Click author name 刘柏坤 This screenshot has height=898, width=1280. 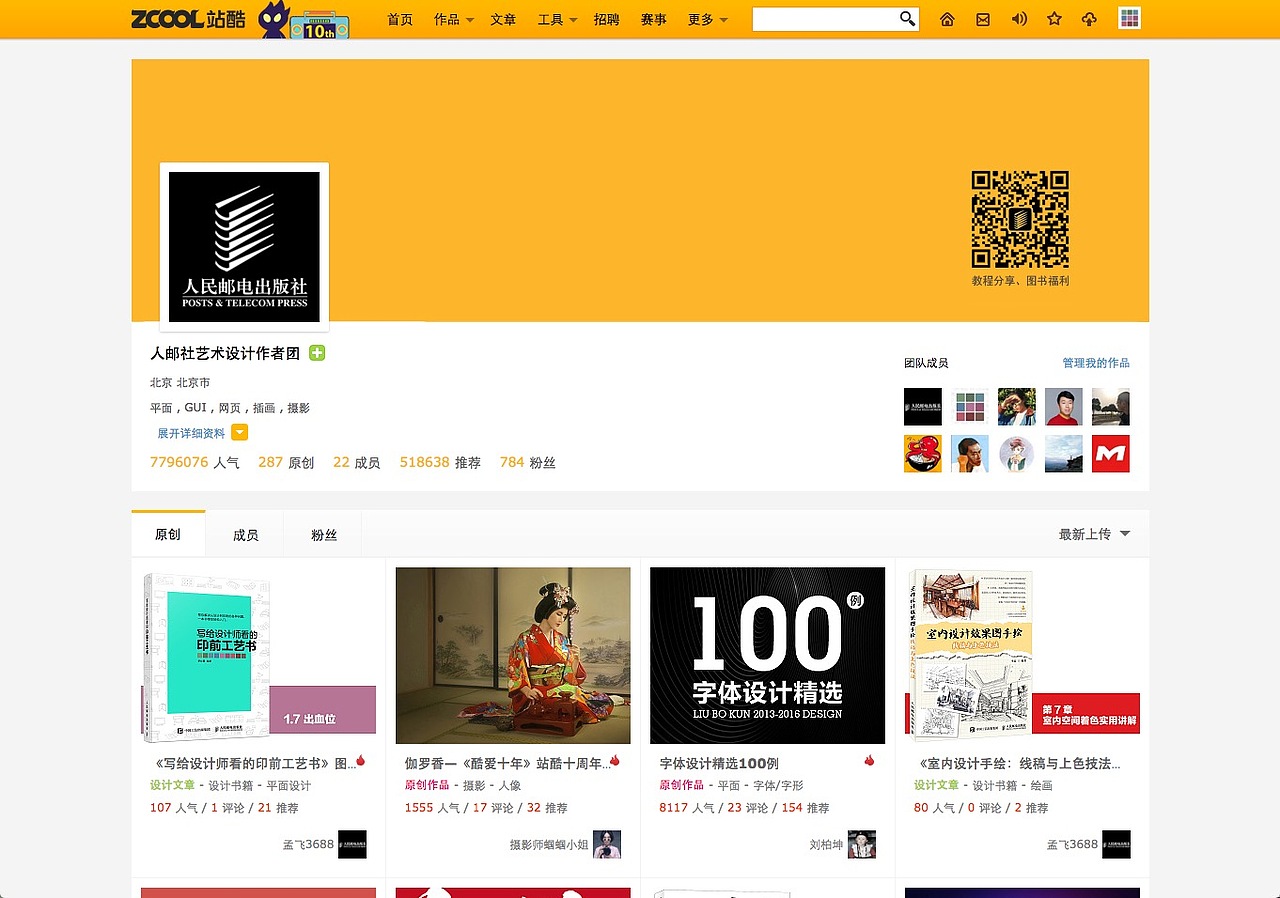(825, 844)
